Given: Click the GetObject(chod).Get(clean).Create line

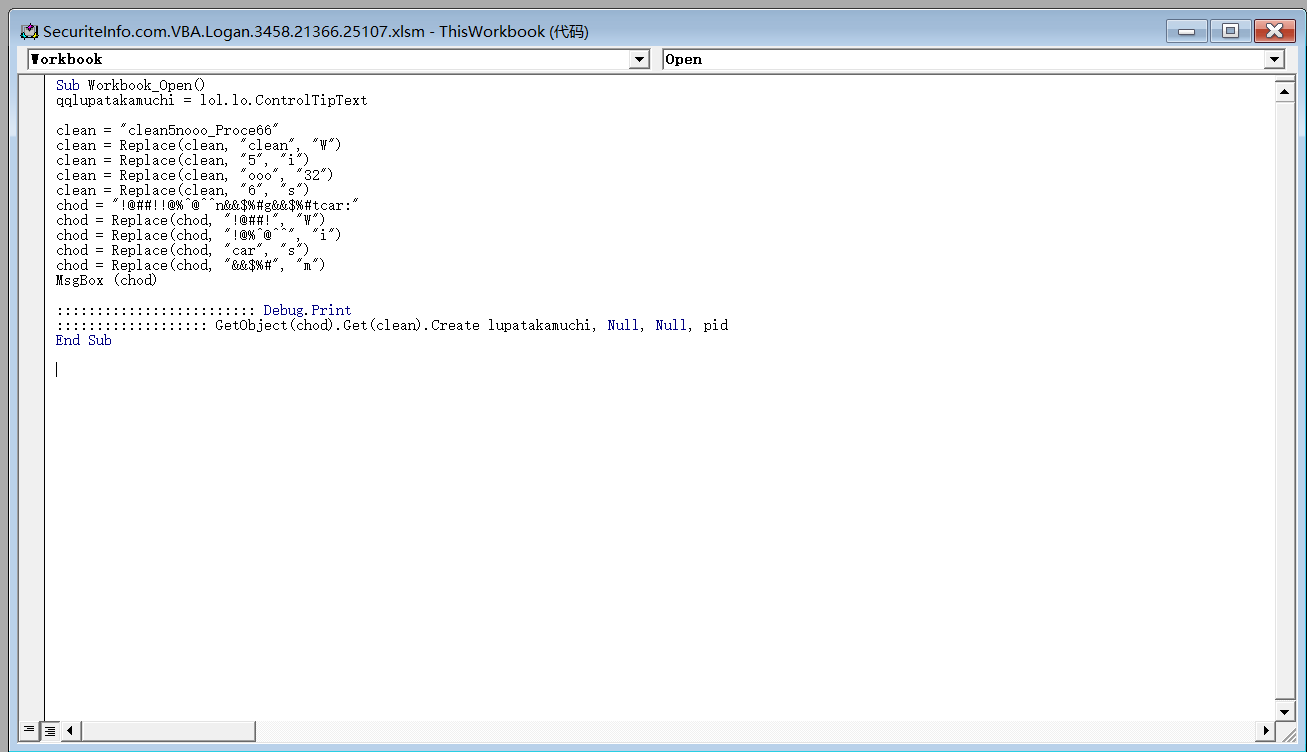Looking at the screenshot, I should click(x=392, y=325).
